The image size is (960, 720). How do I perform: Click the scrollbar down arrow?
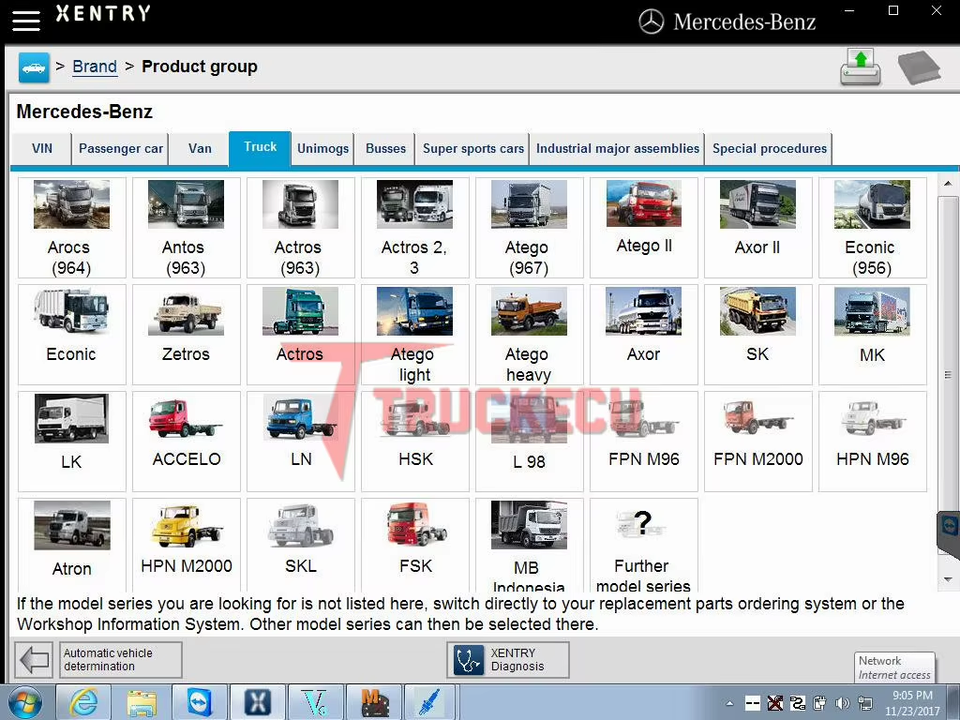(948, 579)
